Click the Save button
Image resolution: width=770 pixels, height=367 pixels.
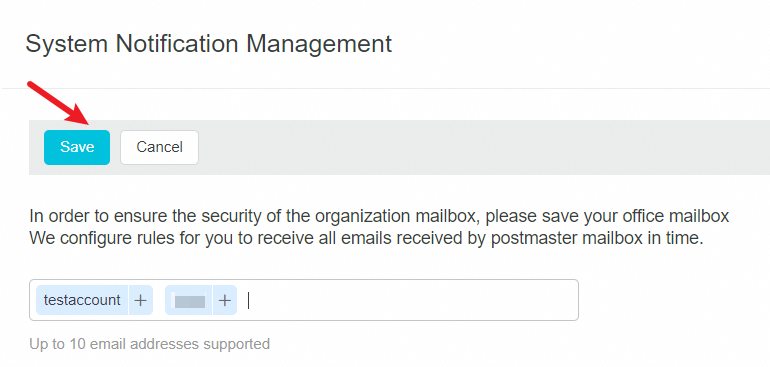click(x=77, y=147)
